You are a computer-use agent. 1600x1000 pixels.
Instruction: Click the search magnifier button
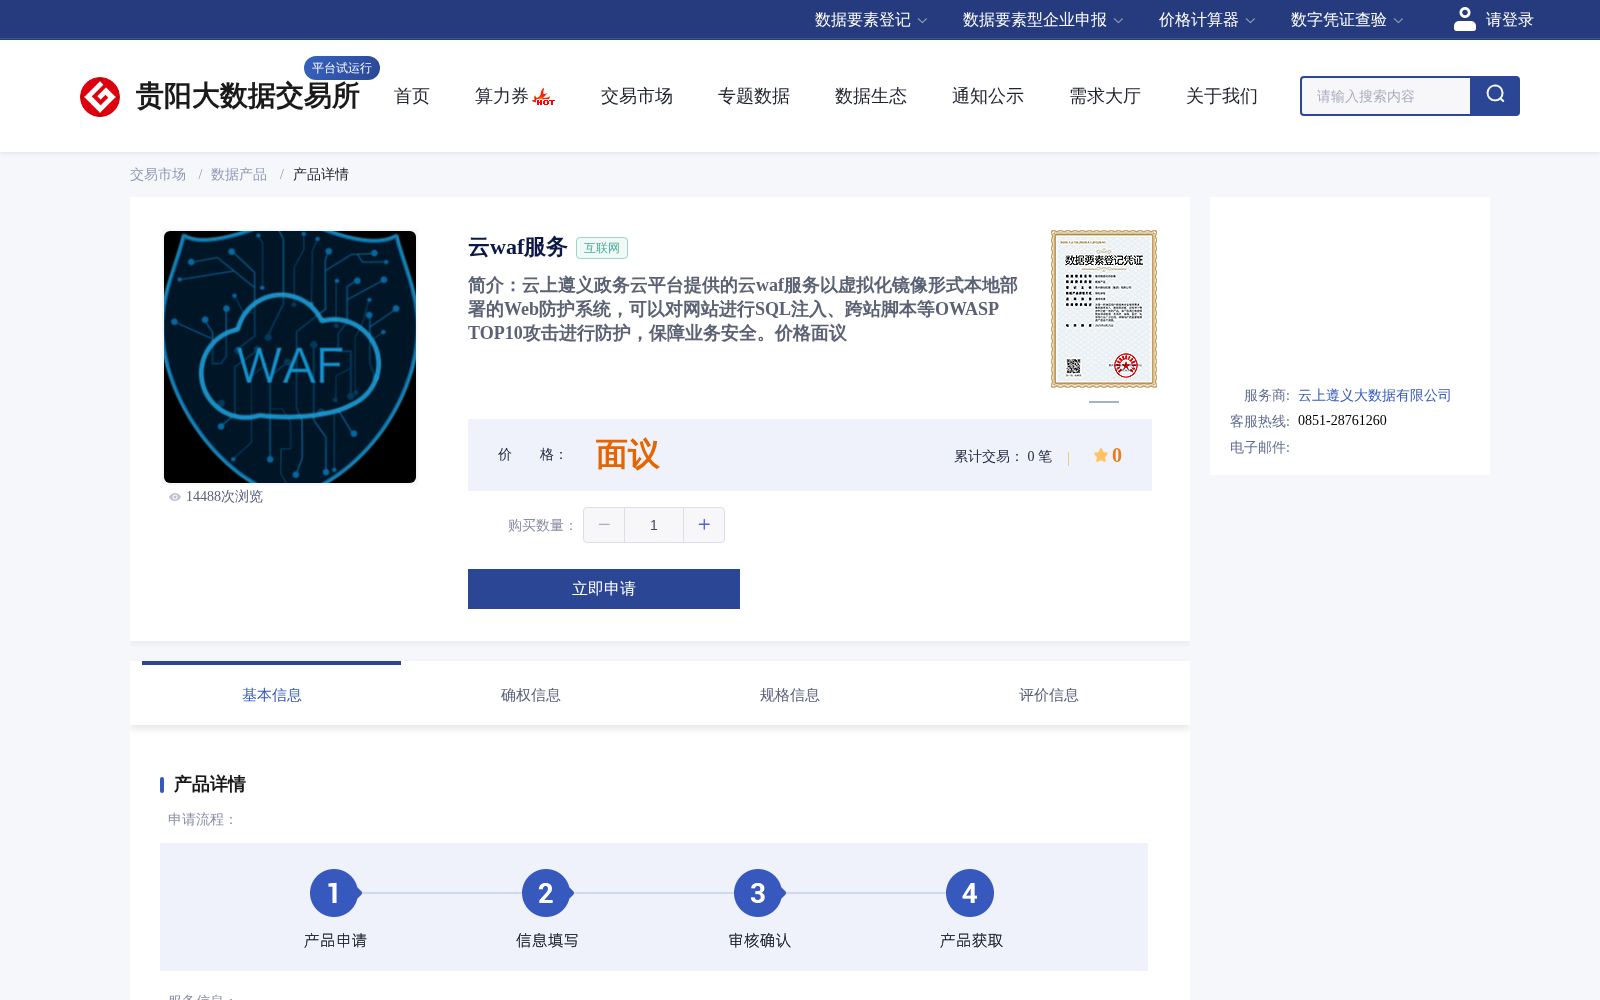[1495, 96]
